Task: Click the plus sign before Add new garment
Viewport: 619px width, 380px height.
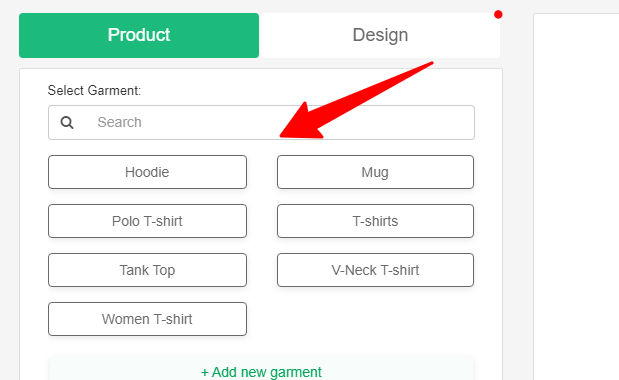Action: [204, 372]
